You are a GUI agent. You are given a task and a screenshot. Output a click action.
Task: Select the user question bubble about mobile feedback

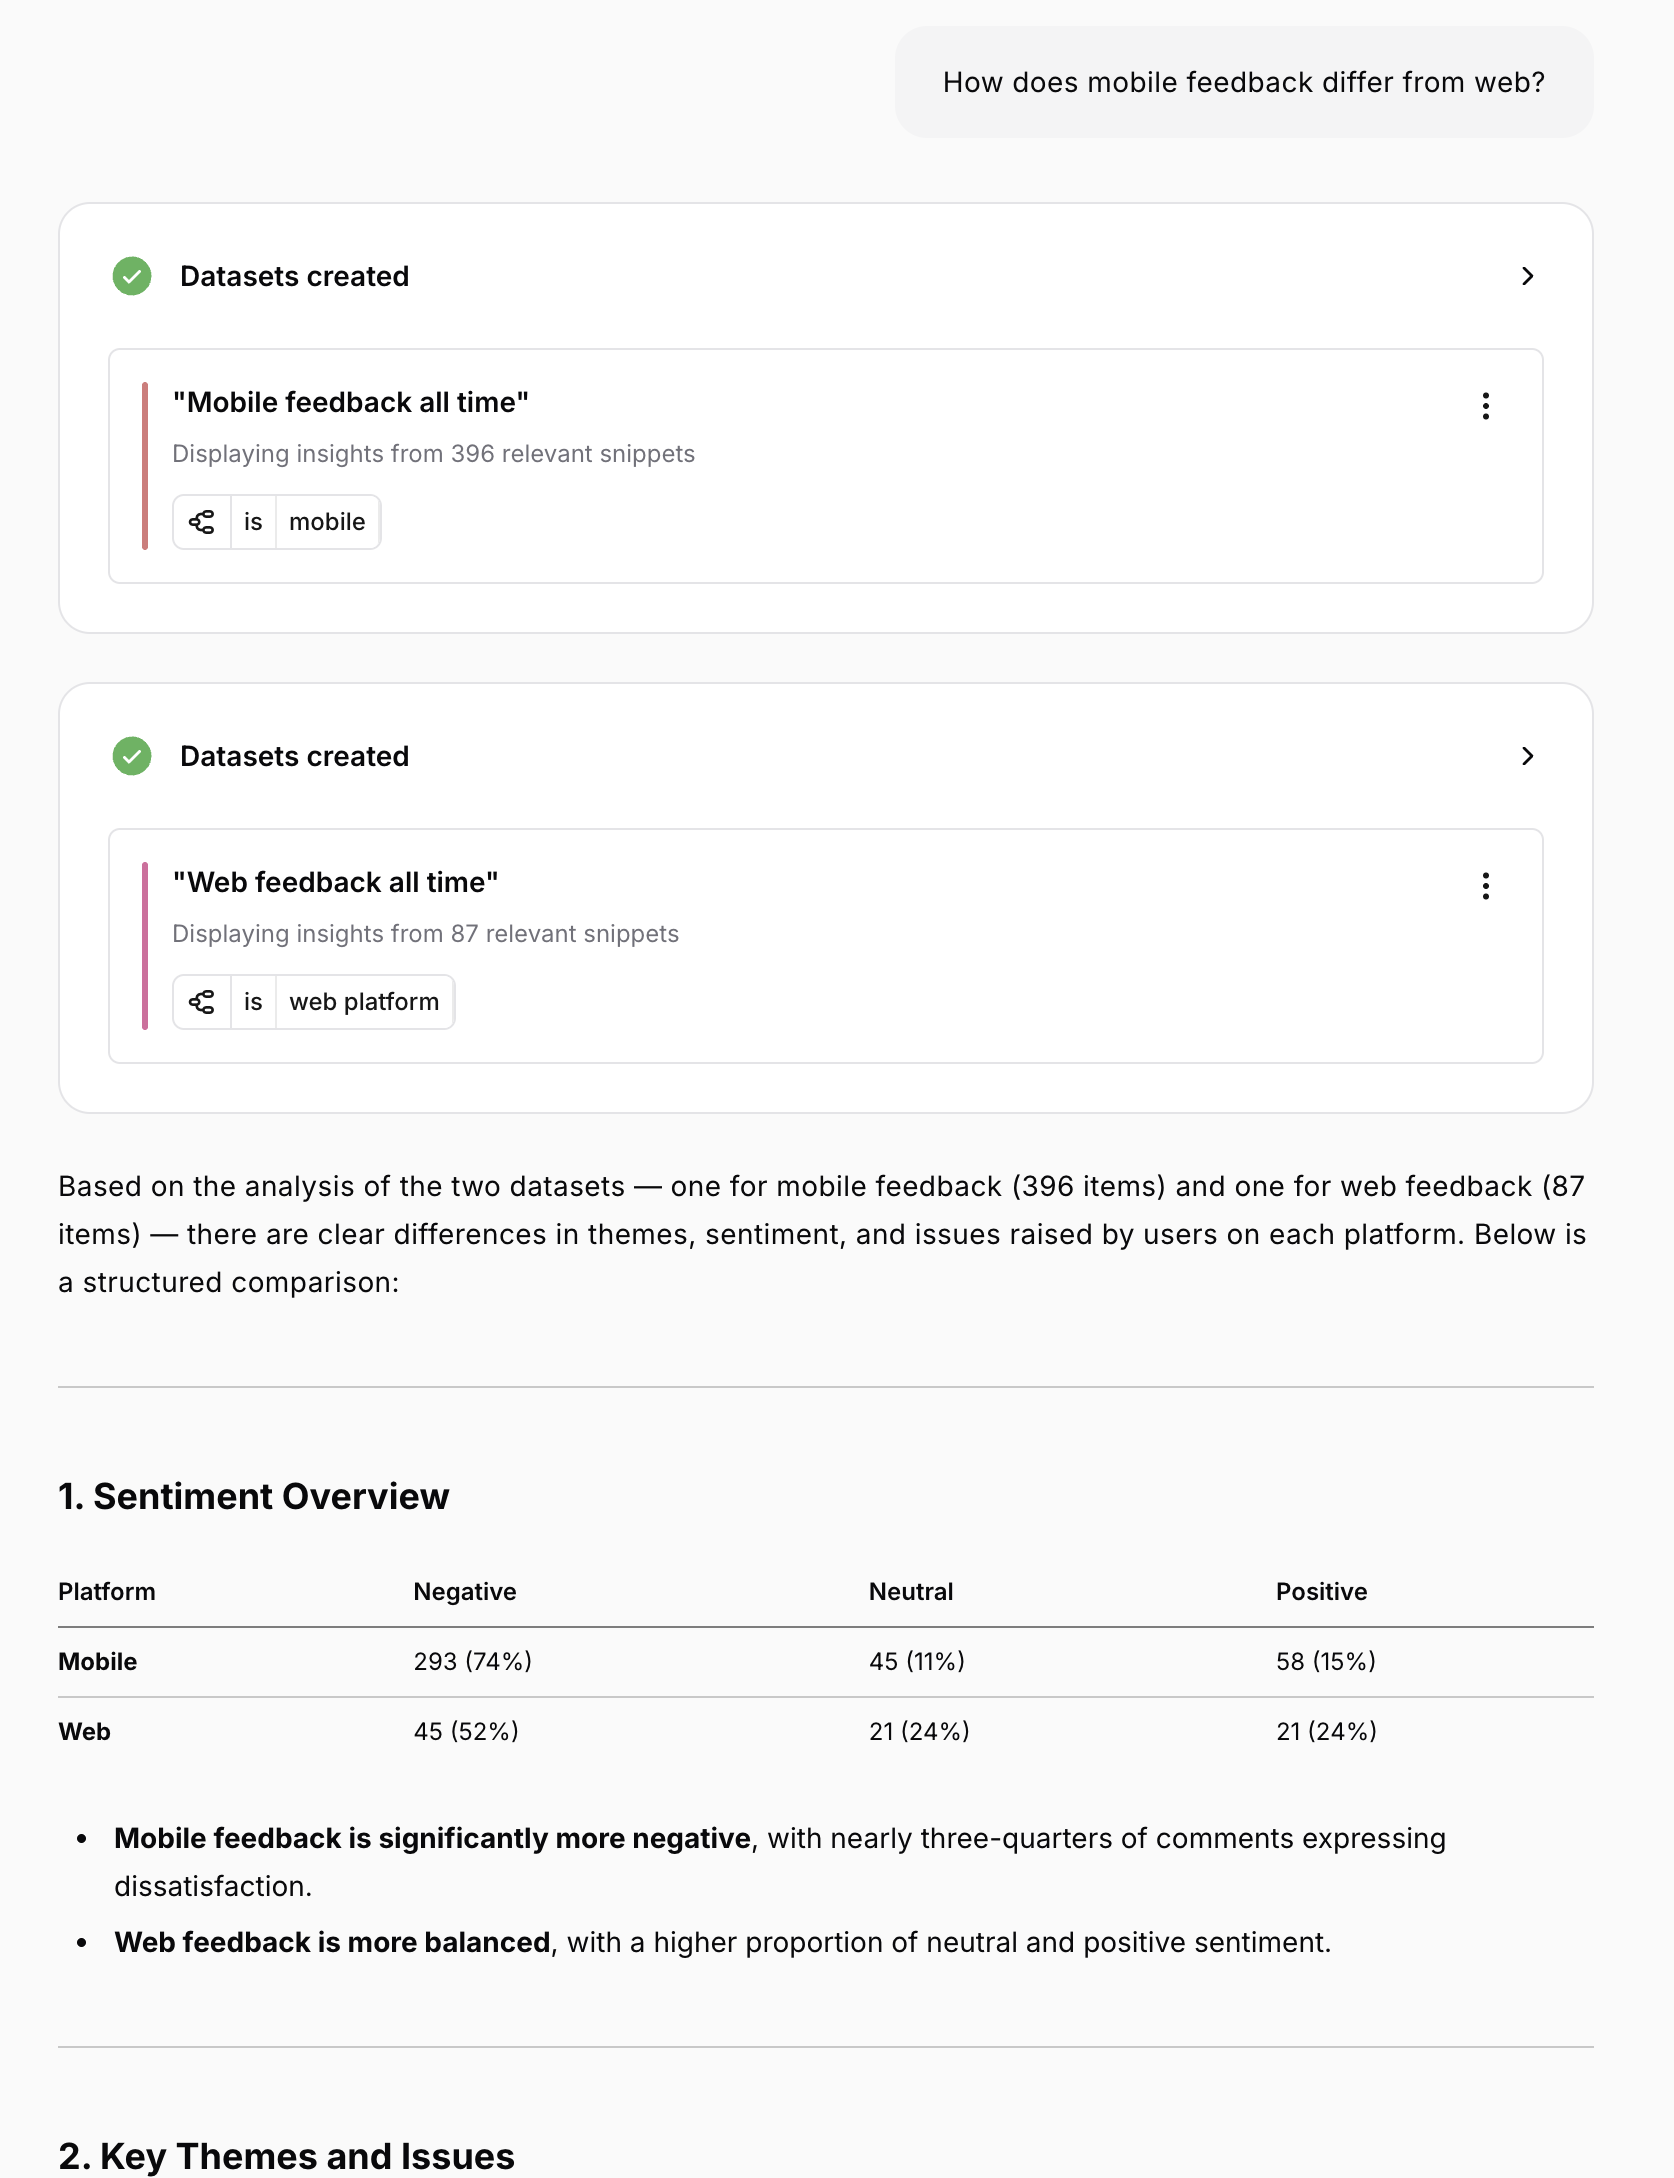pyautogui.click(x=1244, y=81)
